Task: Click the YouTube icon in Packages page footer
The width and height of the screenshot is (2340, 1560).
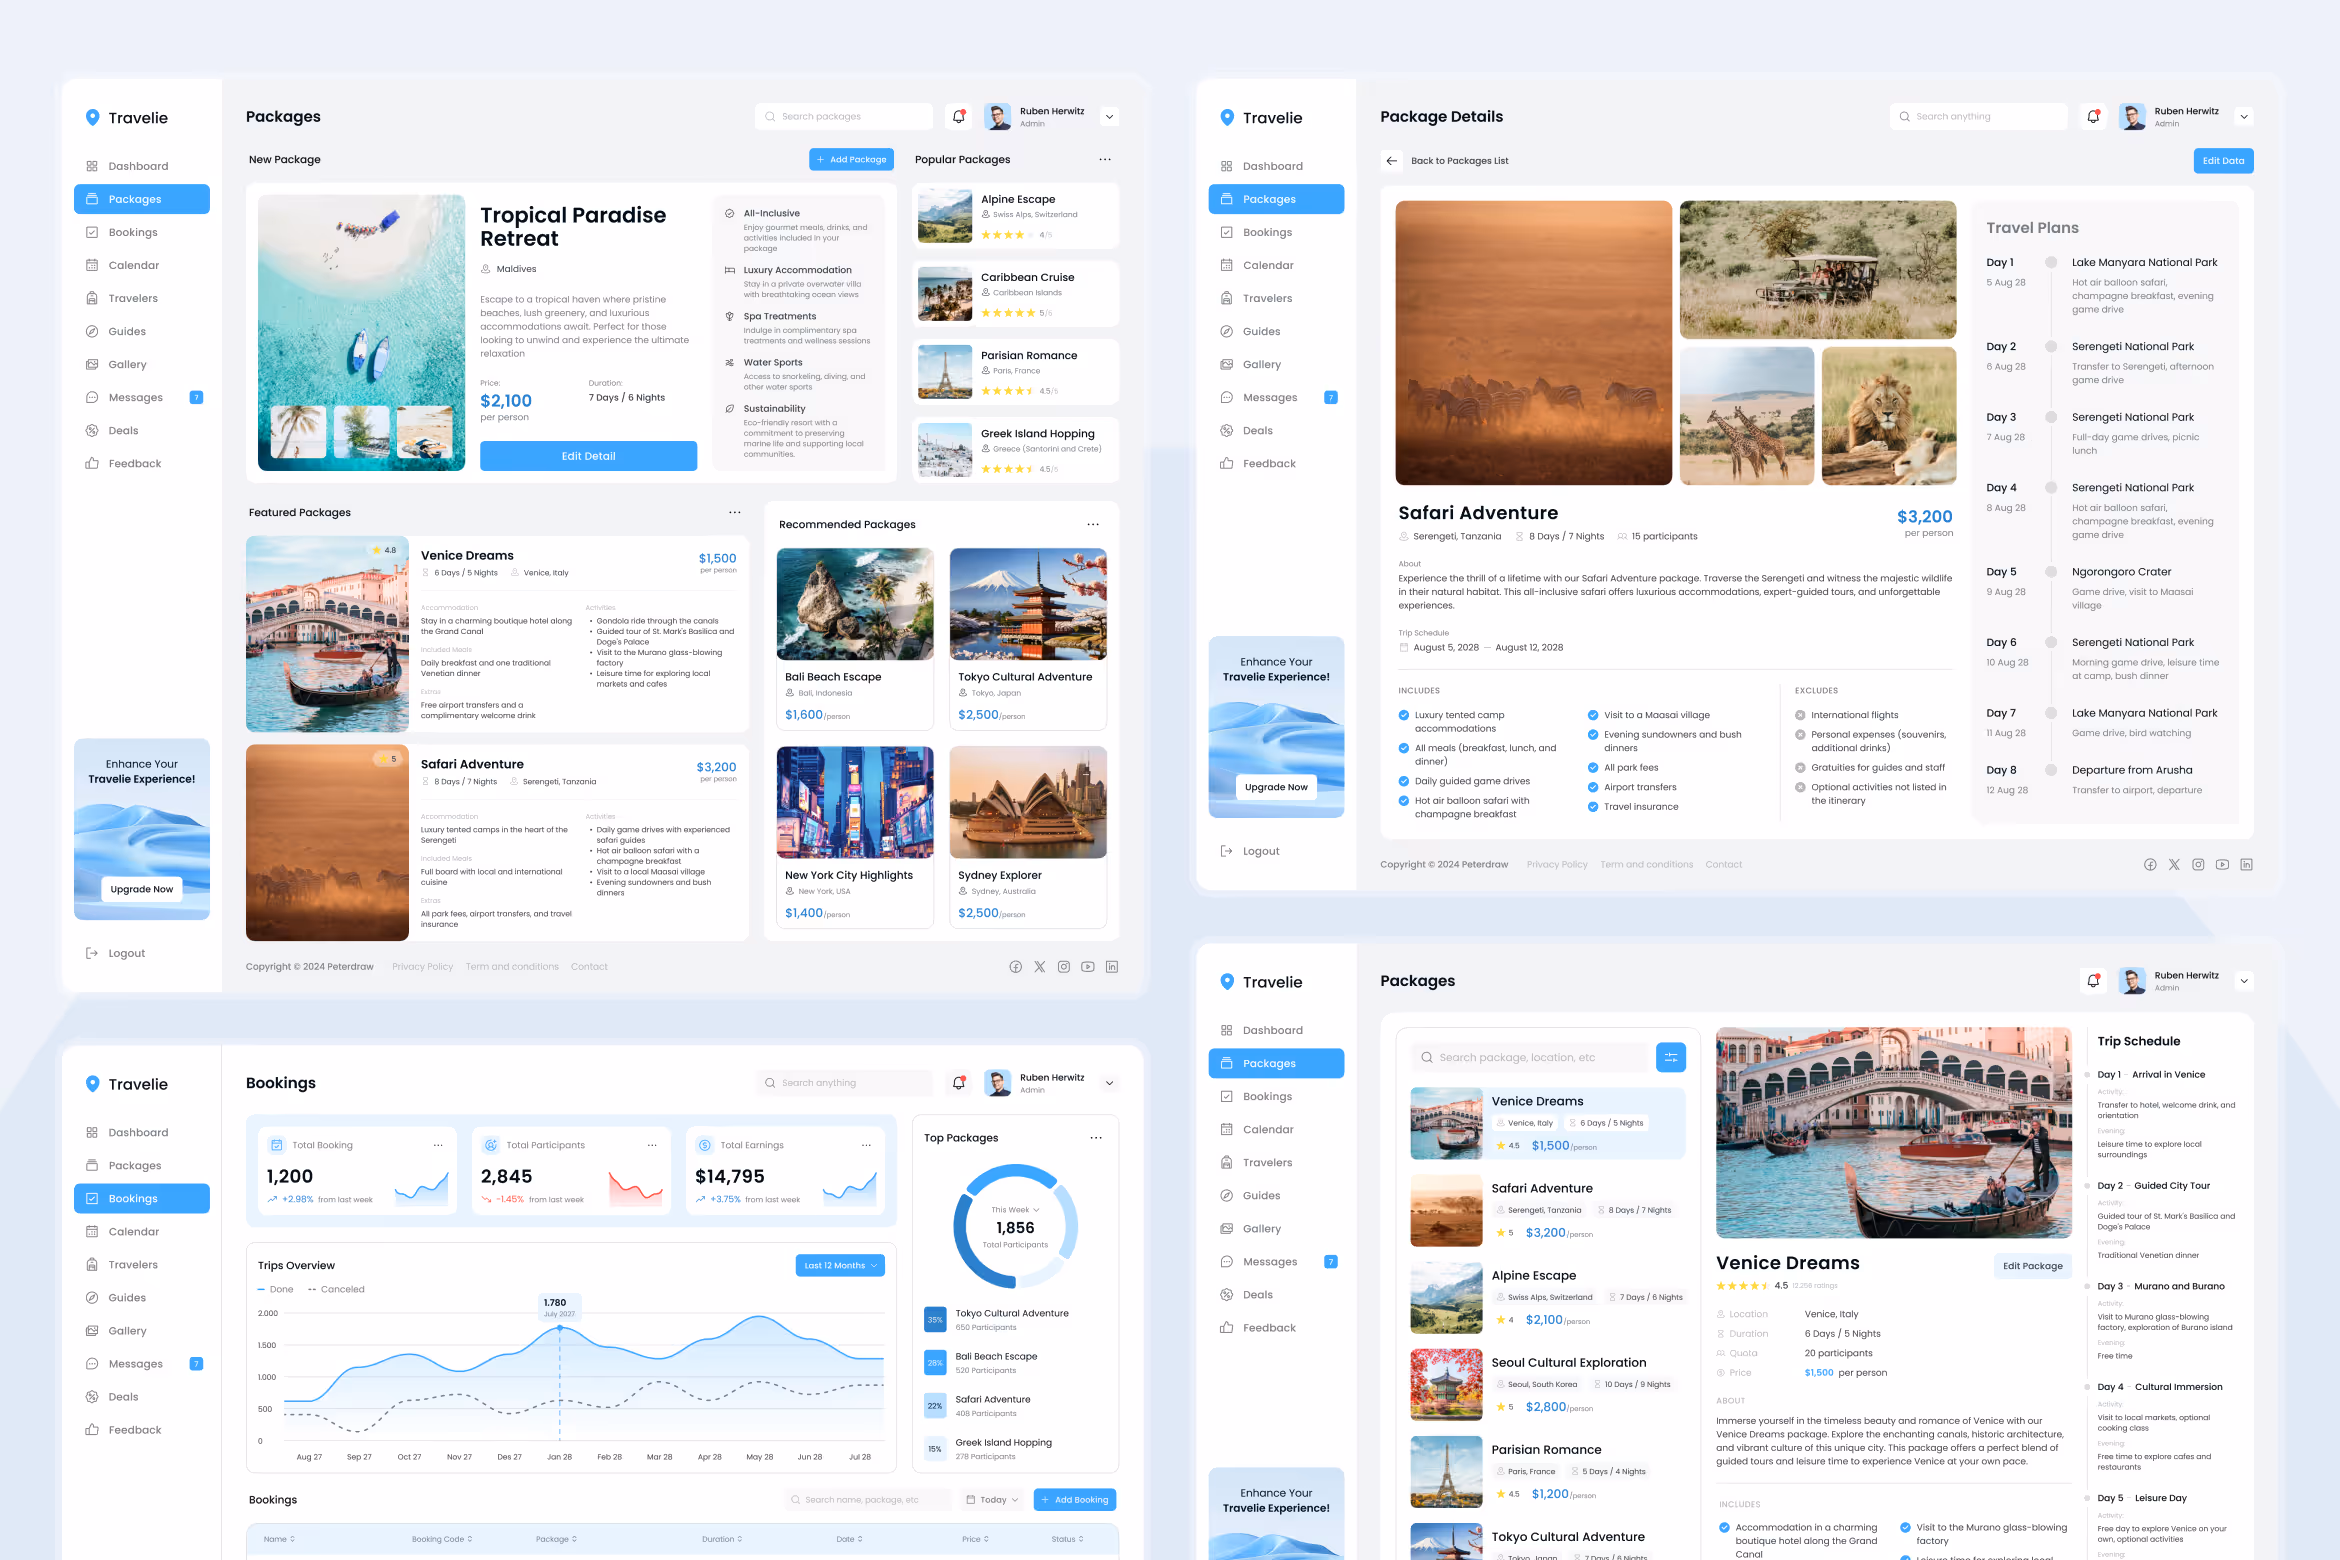Action: pos(1087,967)
